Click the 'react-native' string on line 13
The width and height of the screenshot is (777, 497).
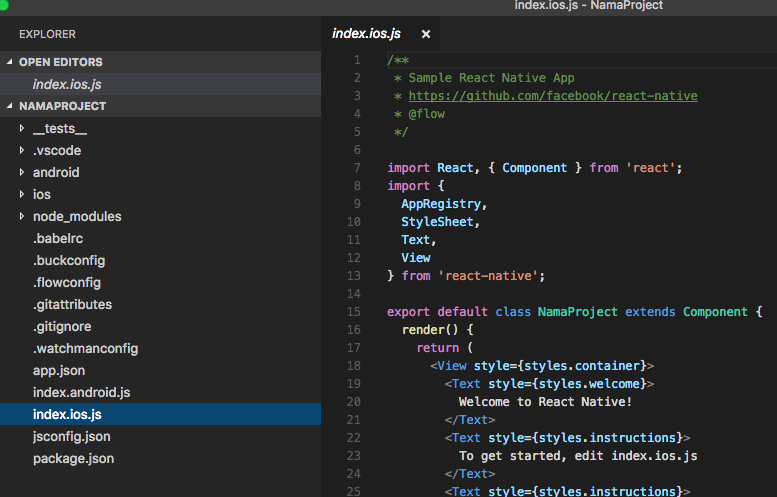(488, 276)
